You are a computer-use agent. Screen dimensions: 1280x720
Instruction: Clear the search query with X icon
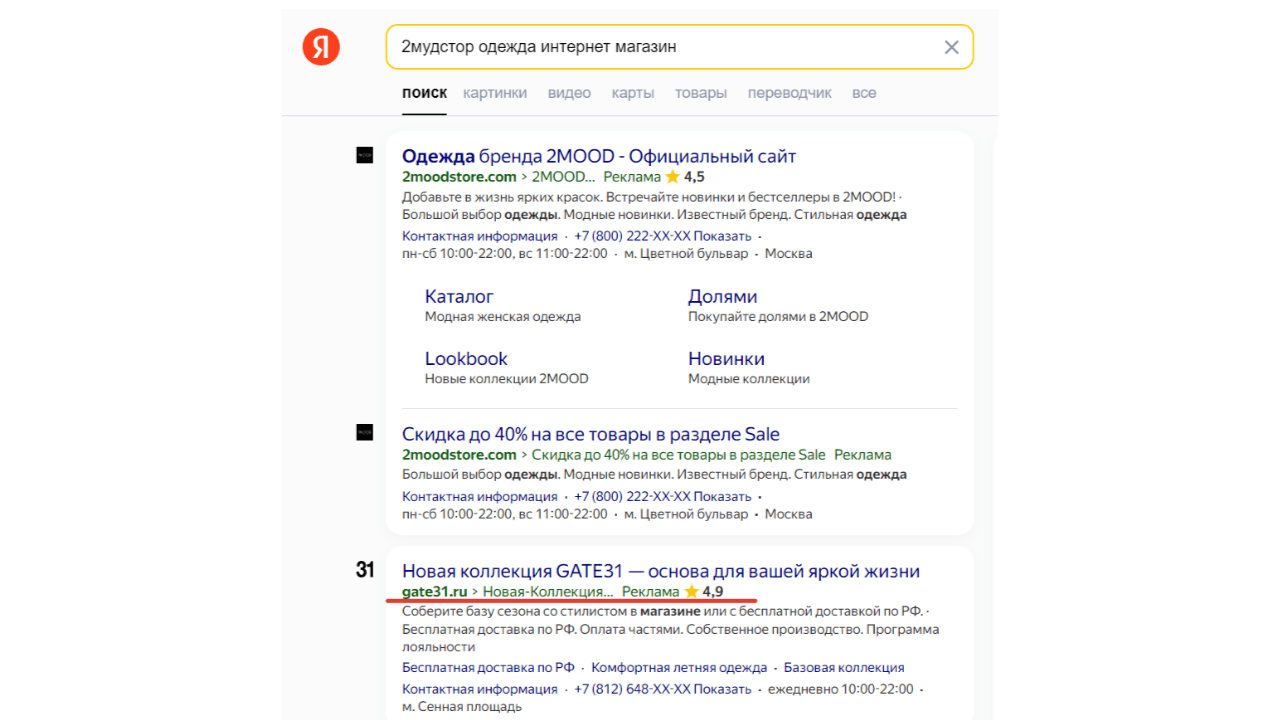(951, 47)
